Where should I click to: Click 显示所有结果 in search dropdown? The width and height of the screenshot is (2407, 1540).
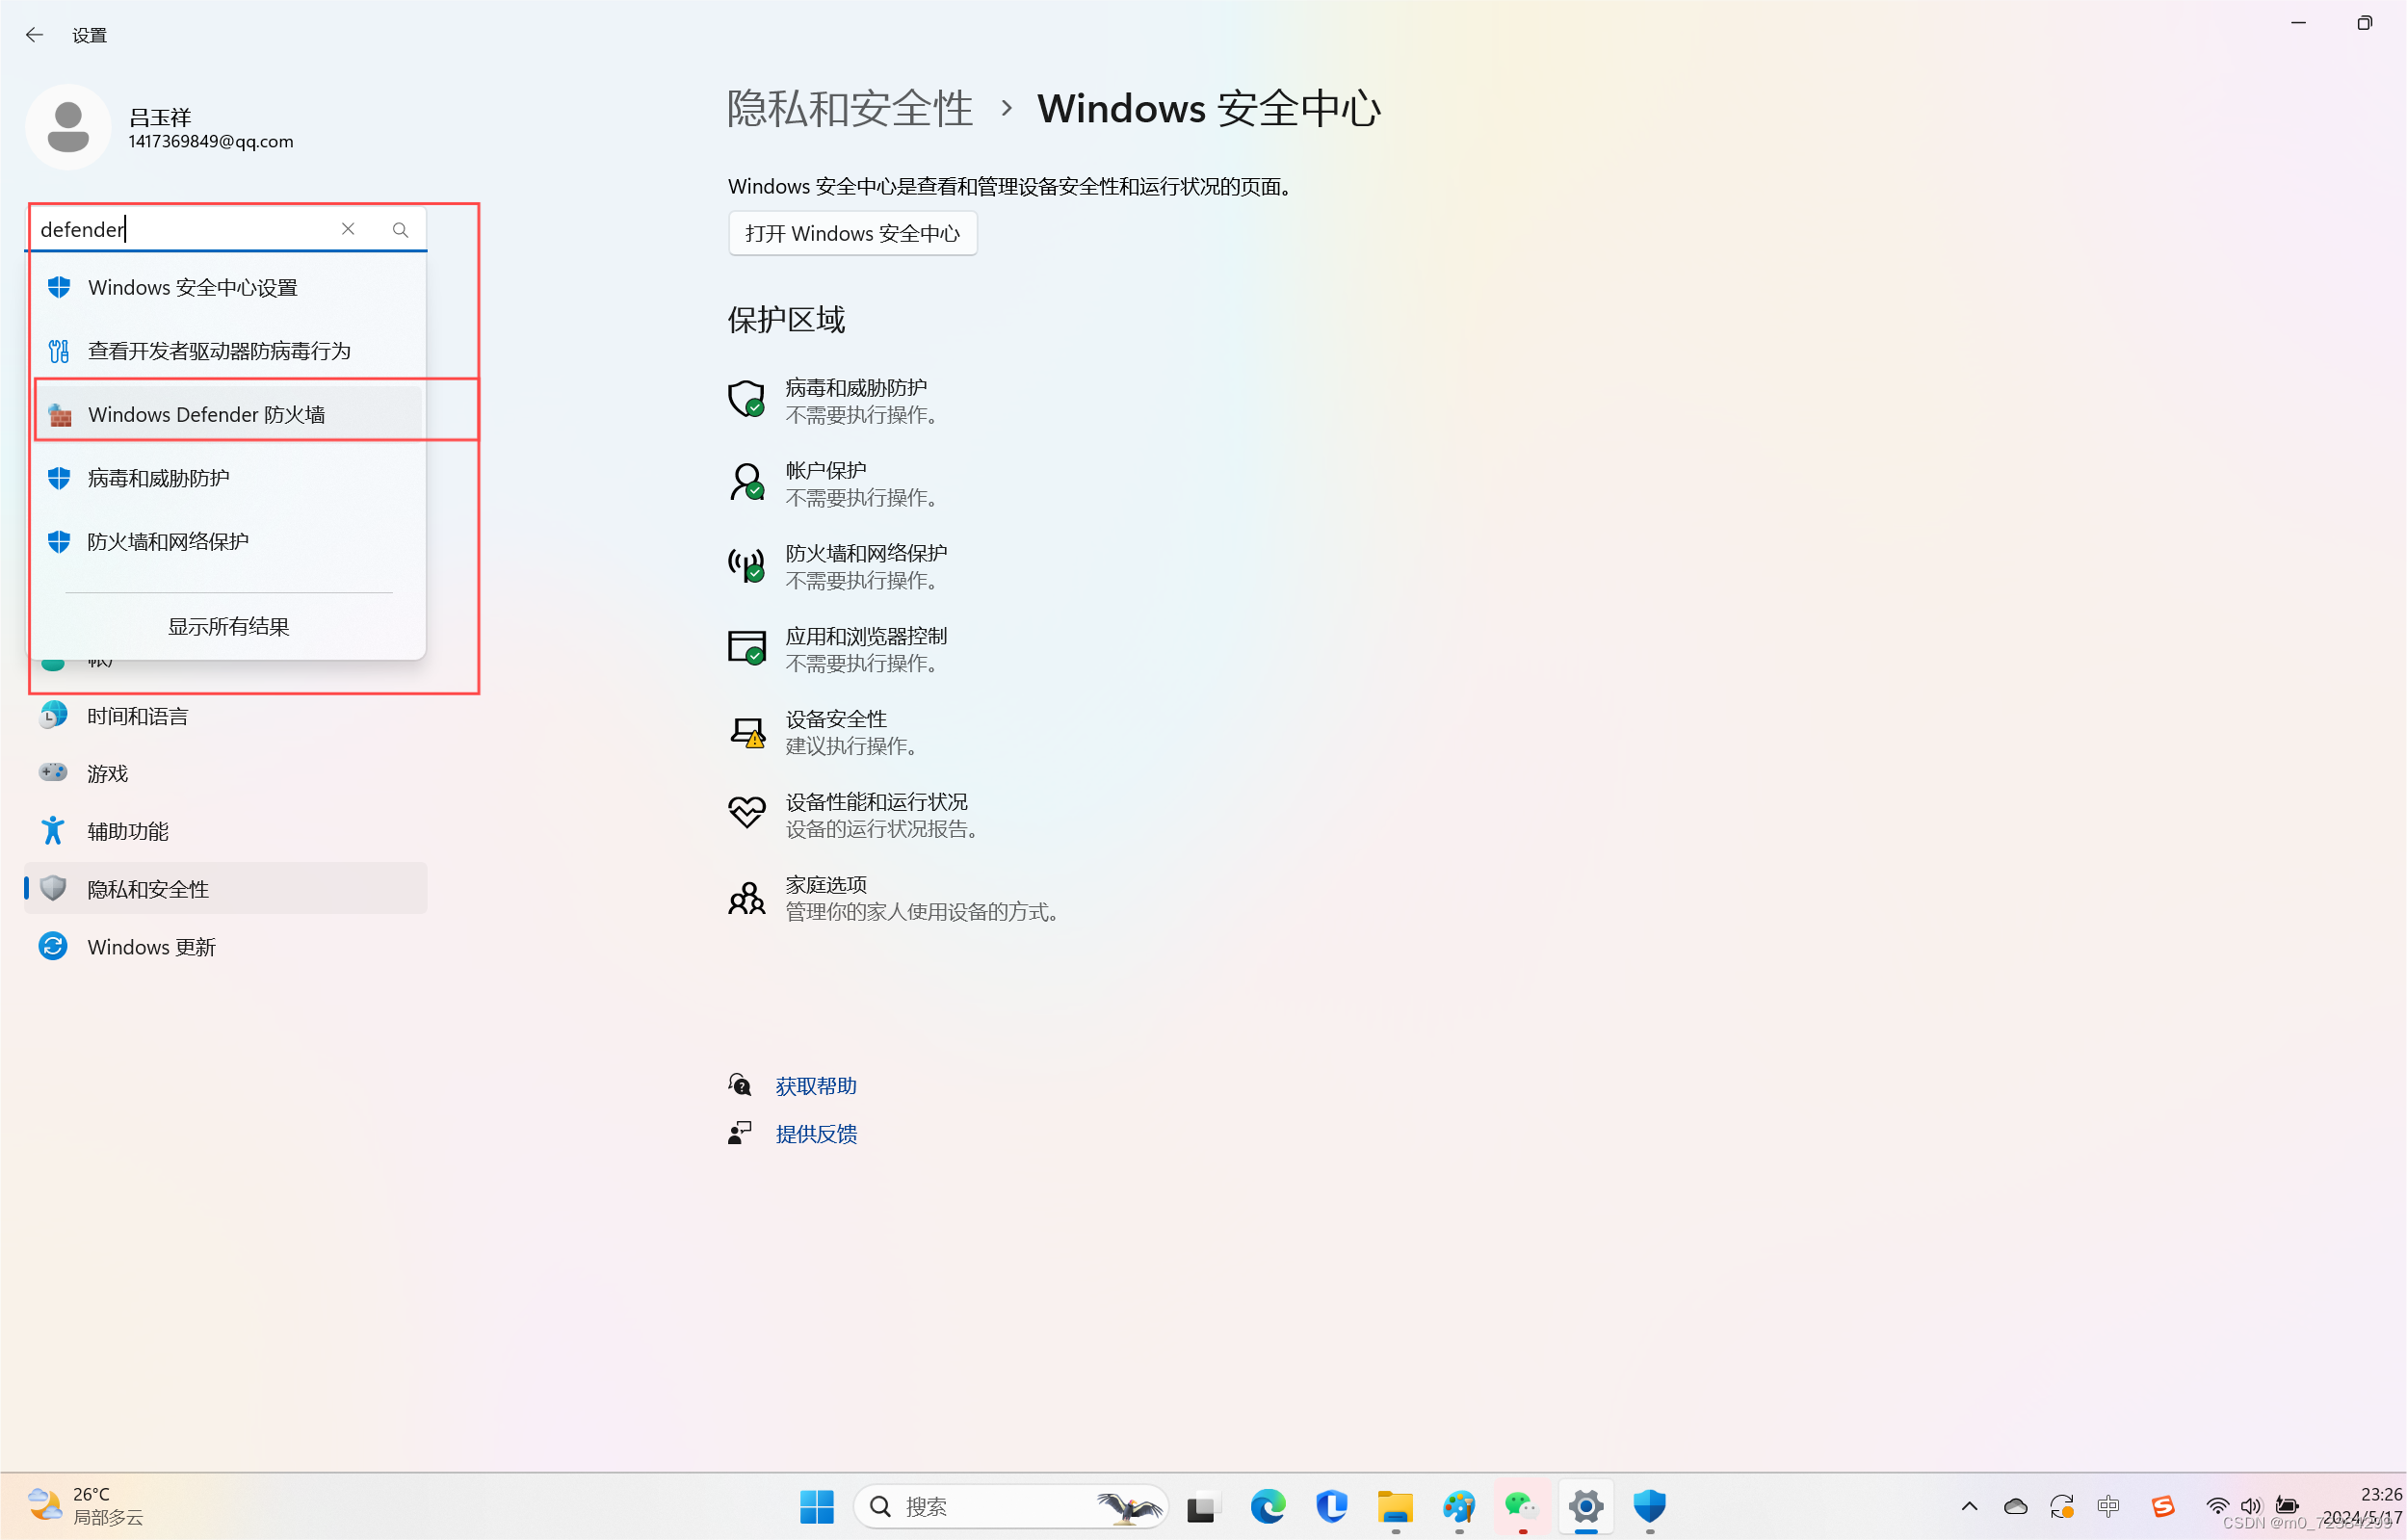click(x=228, y=626)
